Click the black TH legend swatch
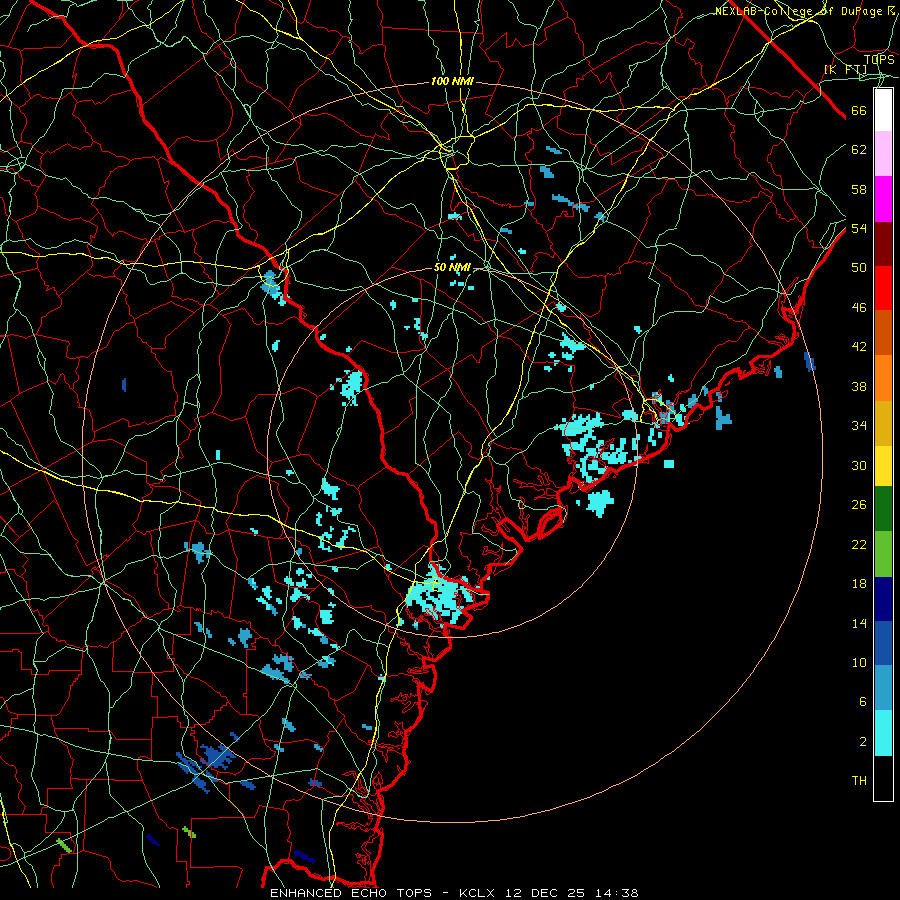Image resolution: width=900 pixels, height=900 pixels. click(x=883, y=778)
